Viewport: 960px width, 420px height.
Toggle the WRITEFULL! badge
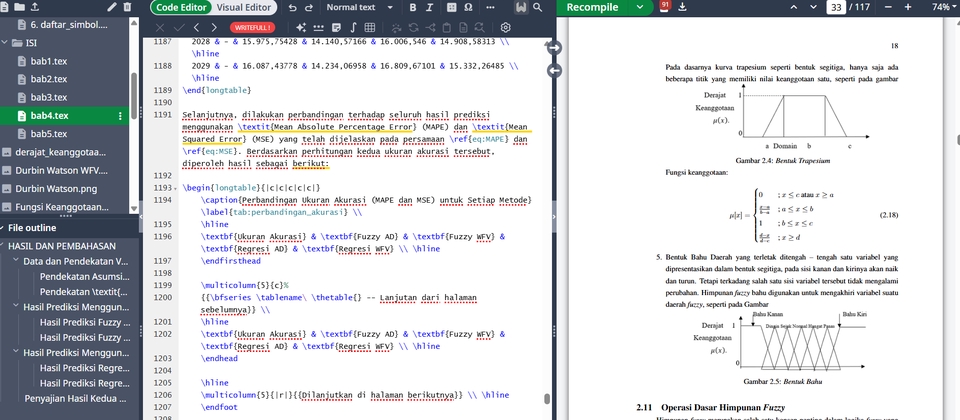click(x=254, y=27)
